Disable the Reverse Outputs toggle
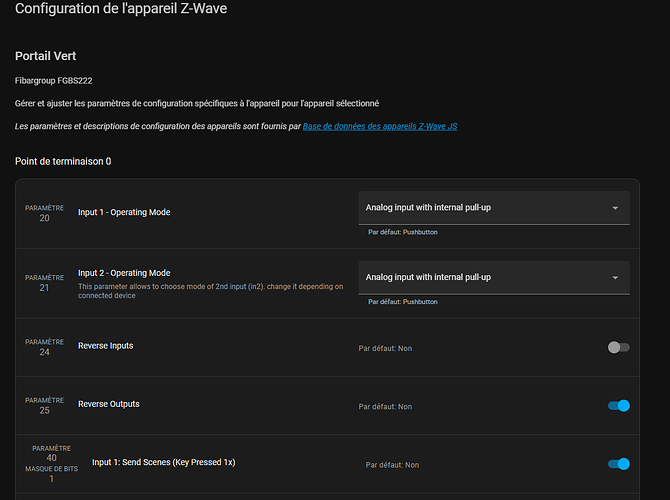This screenshot has width=670, height=500. point(618,406)
